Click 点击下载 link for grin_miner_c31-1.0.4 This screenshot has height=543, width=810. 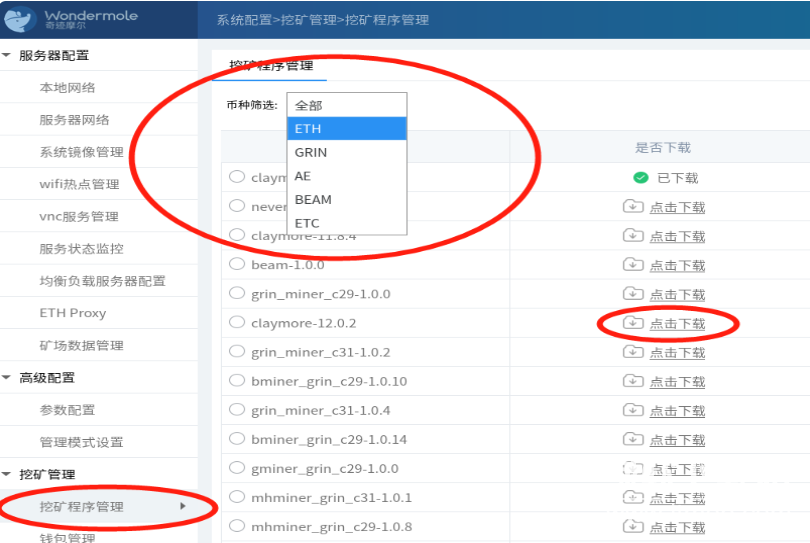pyautogui.click(x=677, y=410)
